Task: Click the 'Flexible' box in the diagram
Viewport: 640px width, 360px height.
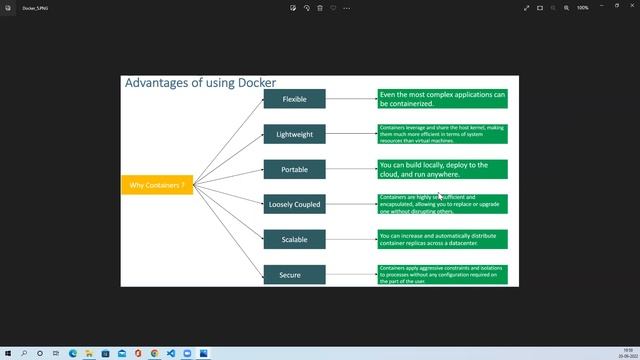Action: (294, 99)
